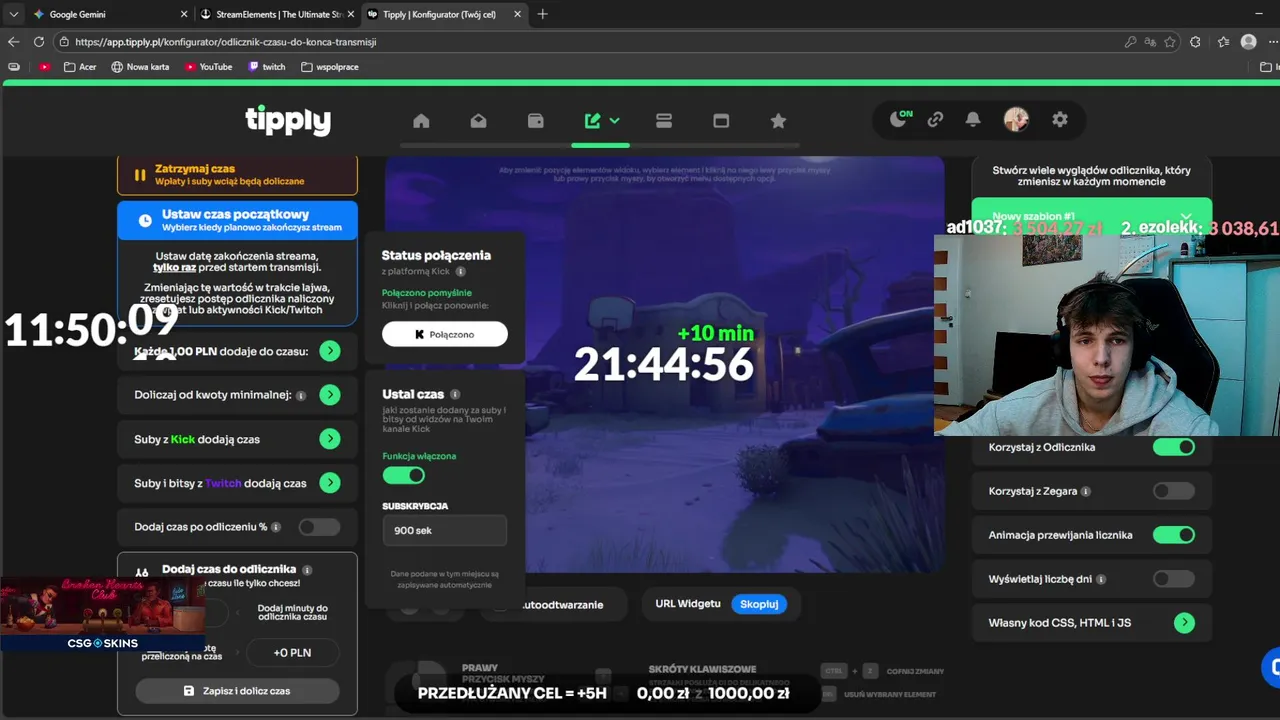Toggle Animacja przewijania licznika switch
The width and height of the screenshot is (1280, 720).
[x=1174, y=535]
